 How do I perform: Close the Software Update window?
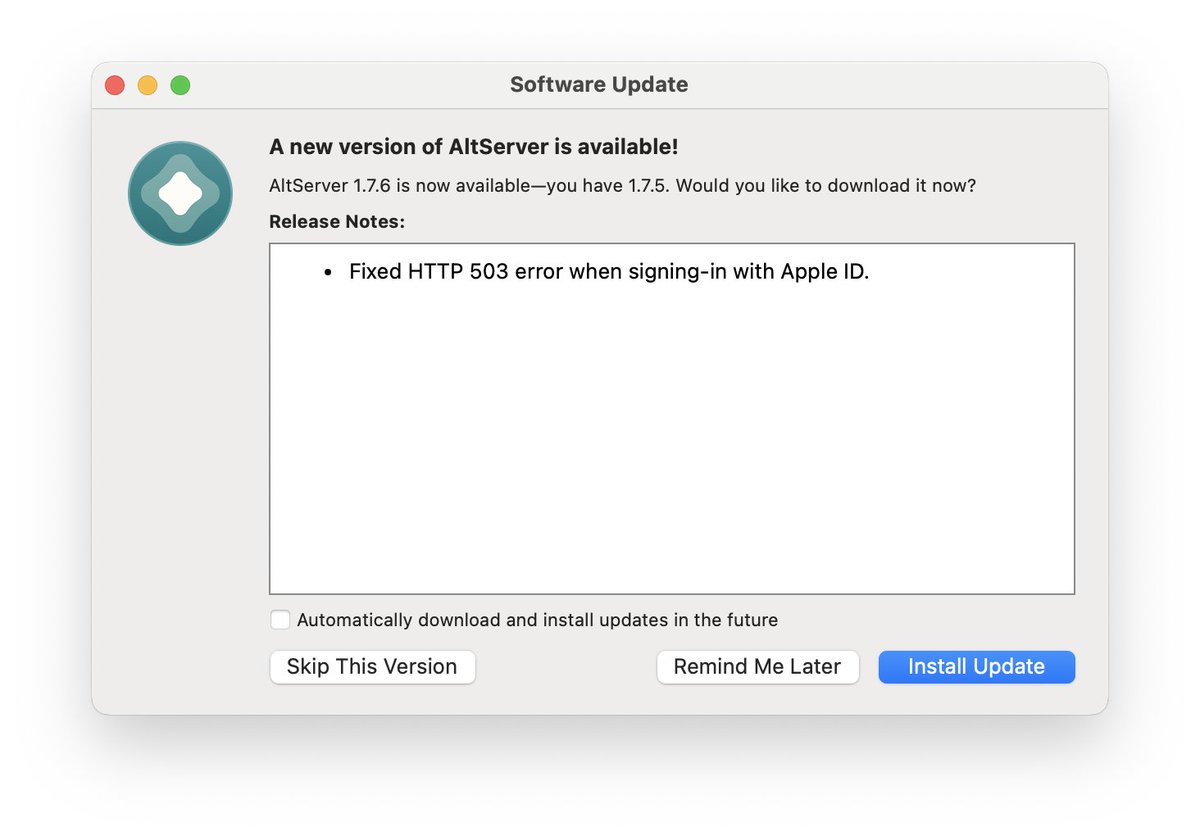coord(115,85)
